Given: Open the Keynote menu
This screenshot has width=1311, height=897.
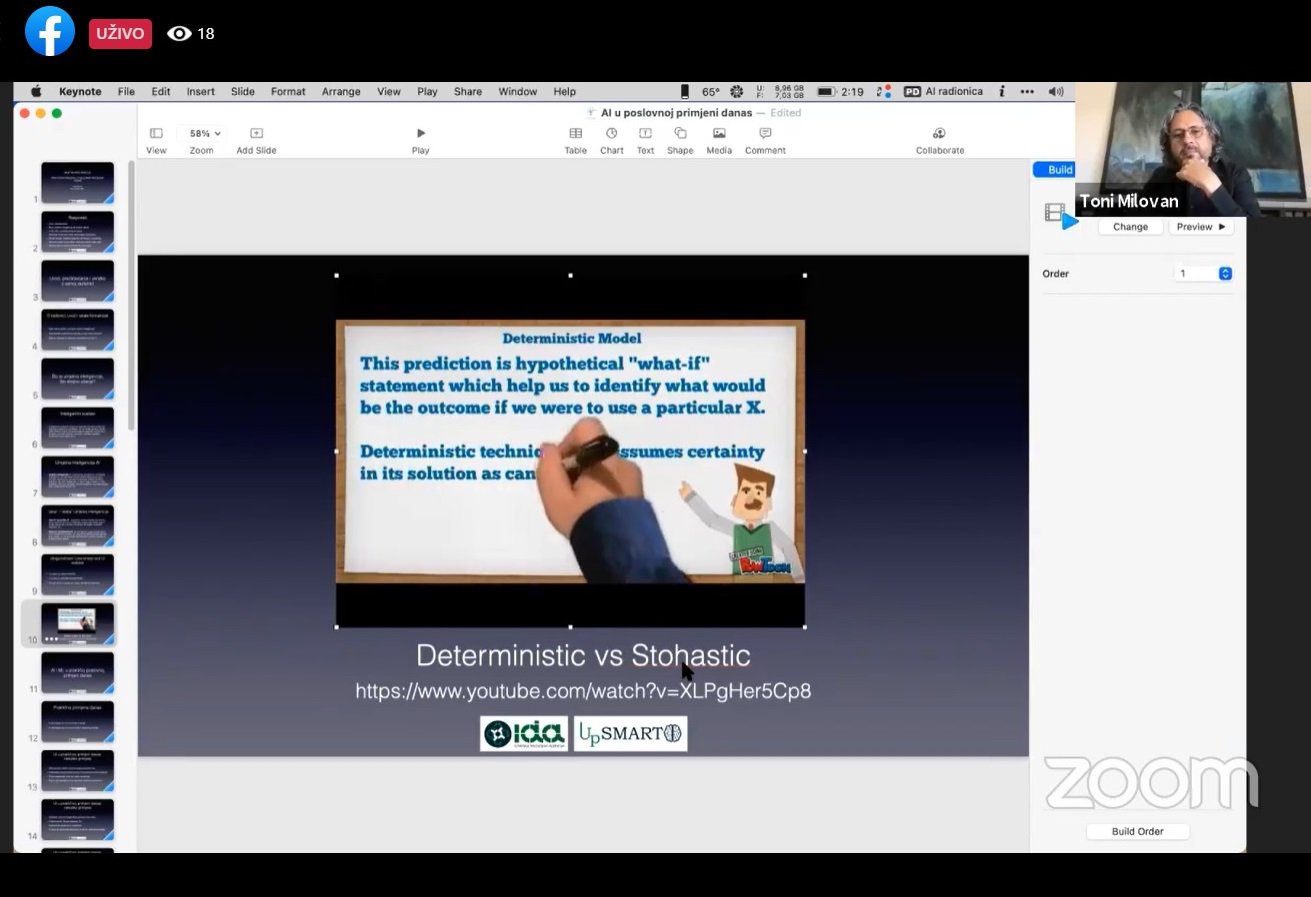Looking at the screenshot, I should (x=80, y=92).
